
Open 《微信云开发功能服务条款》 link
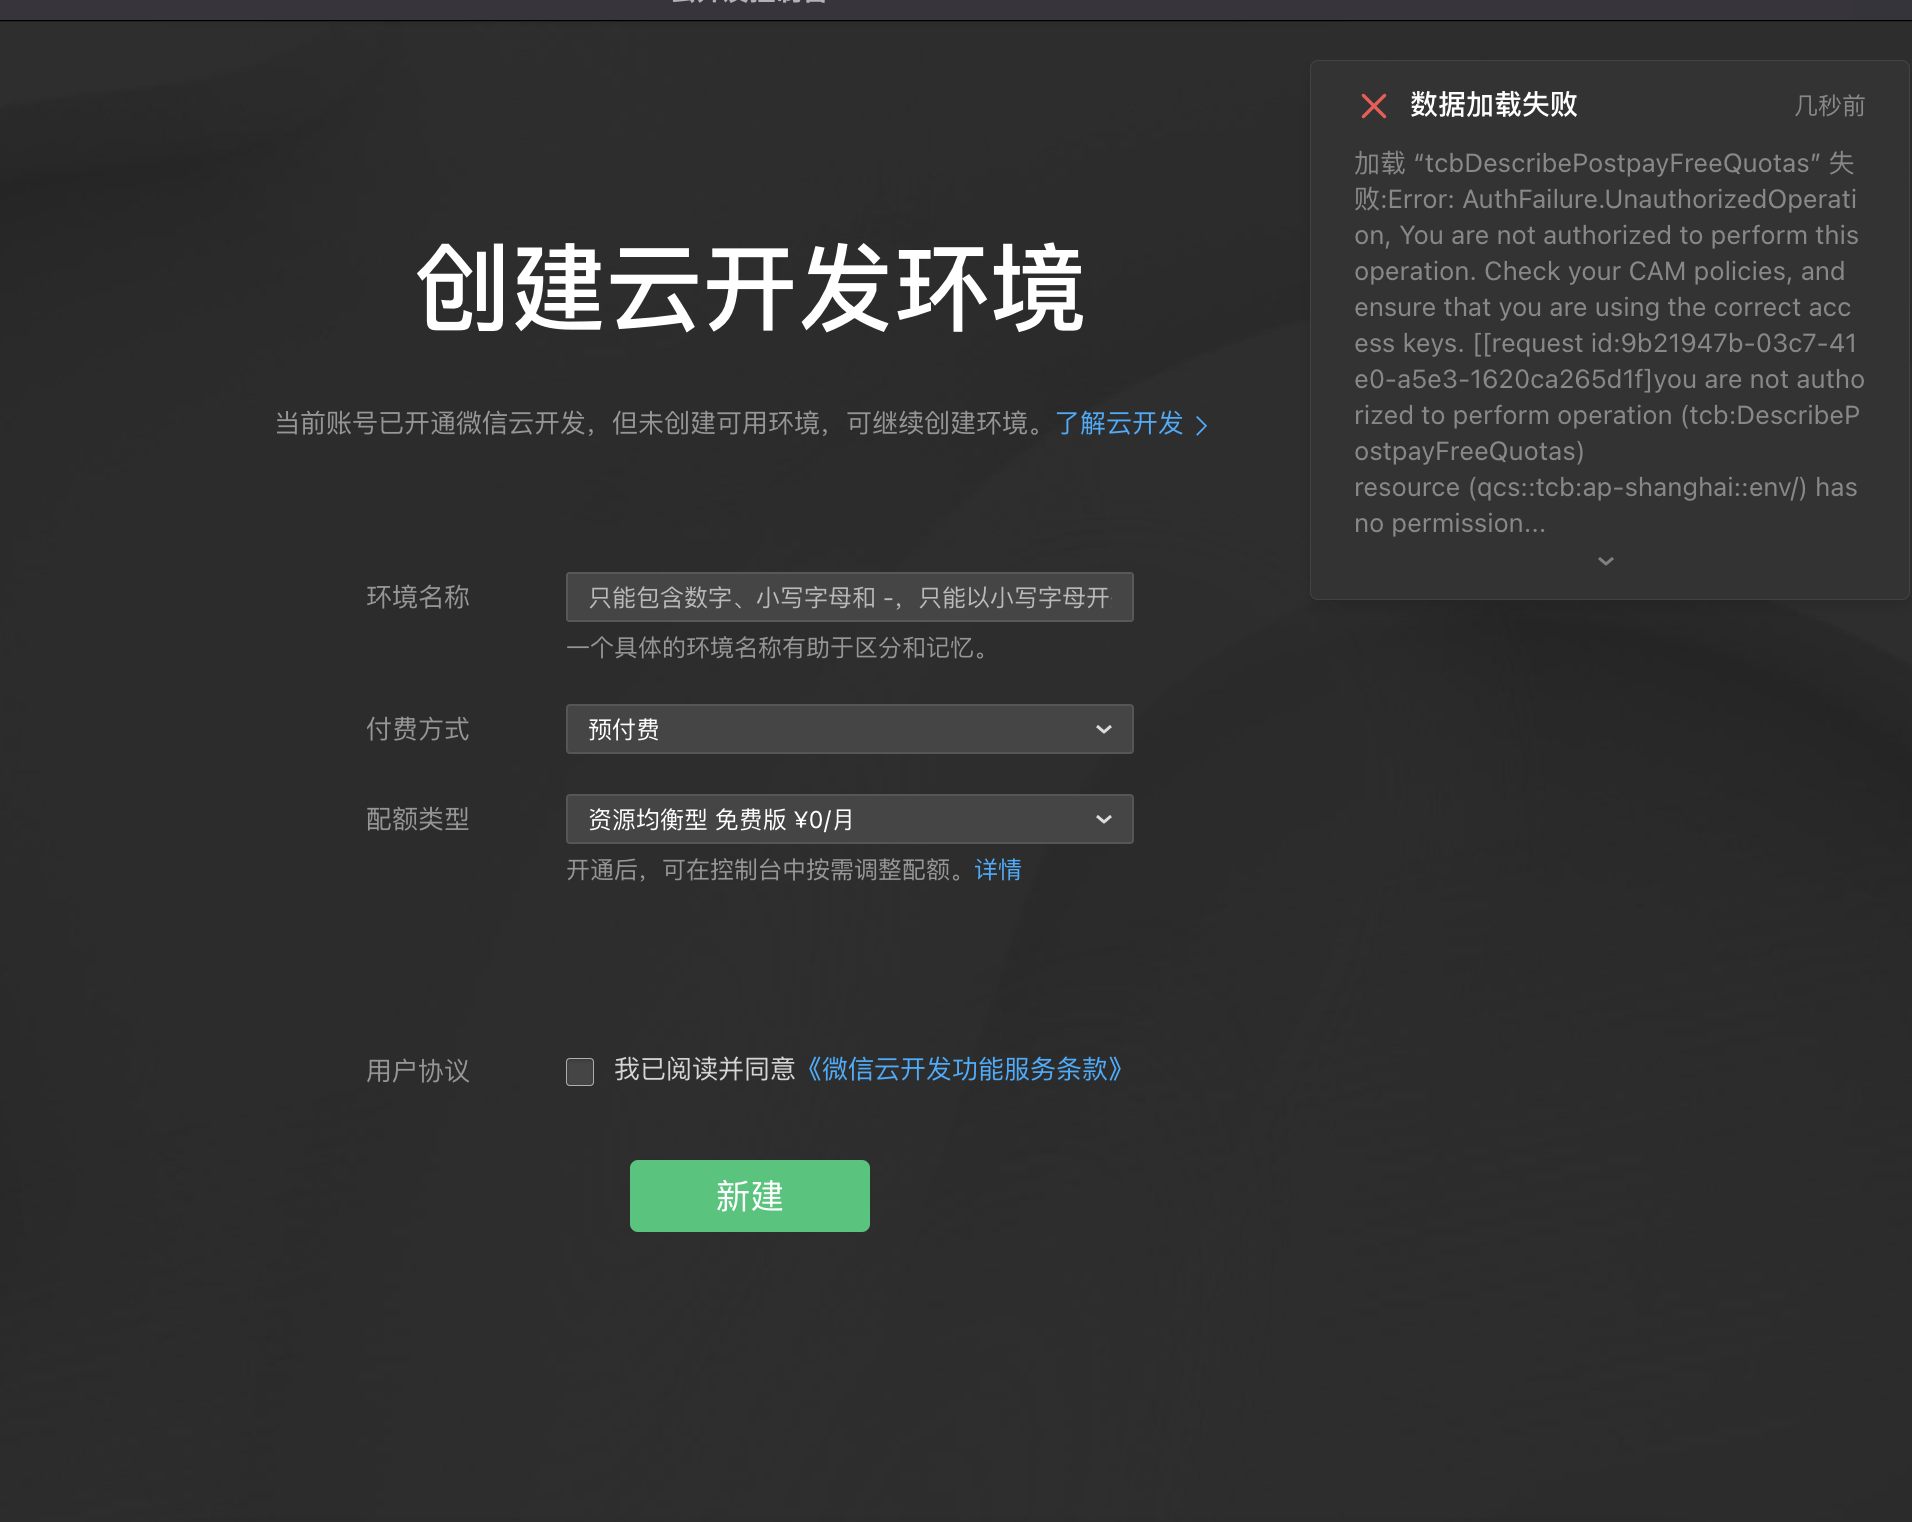point(965,1070)
